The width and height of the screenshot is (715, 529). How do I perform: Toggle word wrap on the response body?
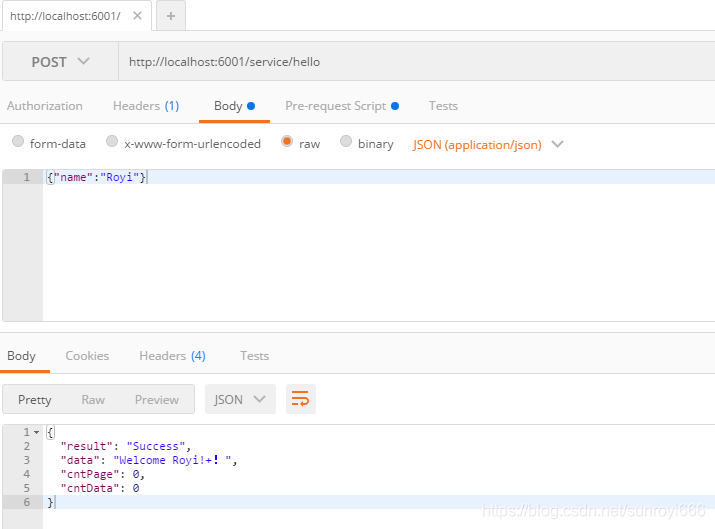tap(301, 399)
